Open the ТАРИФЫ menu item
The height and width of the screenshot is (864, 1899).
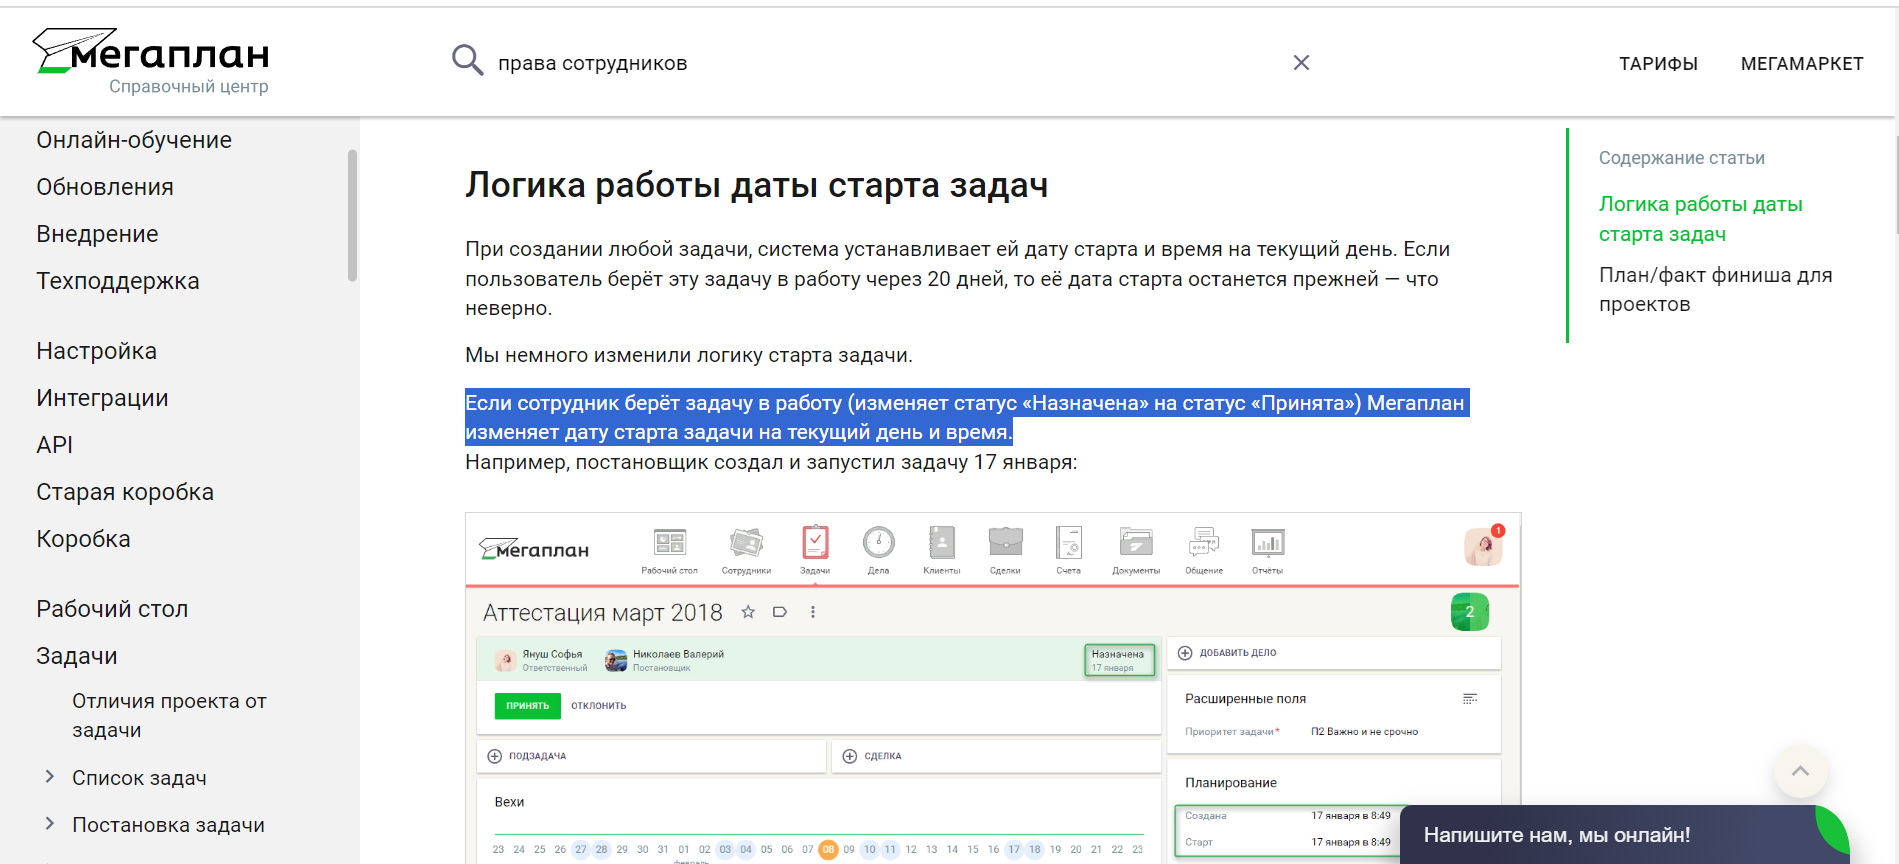[1658, 64]
